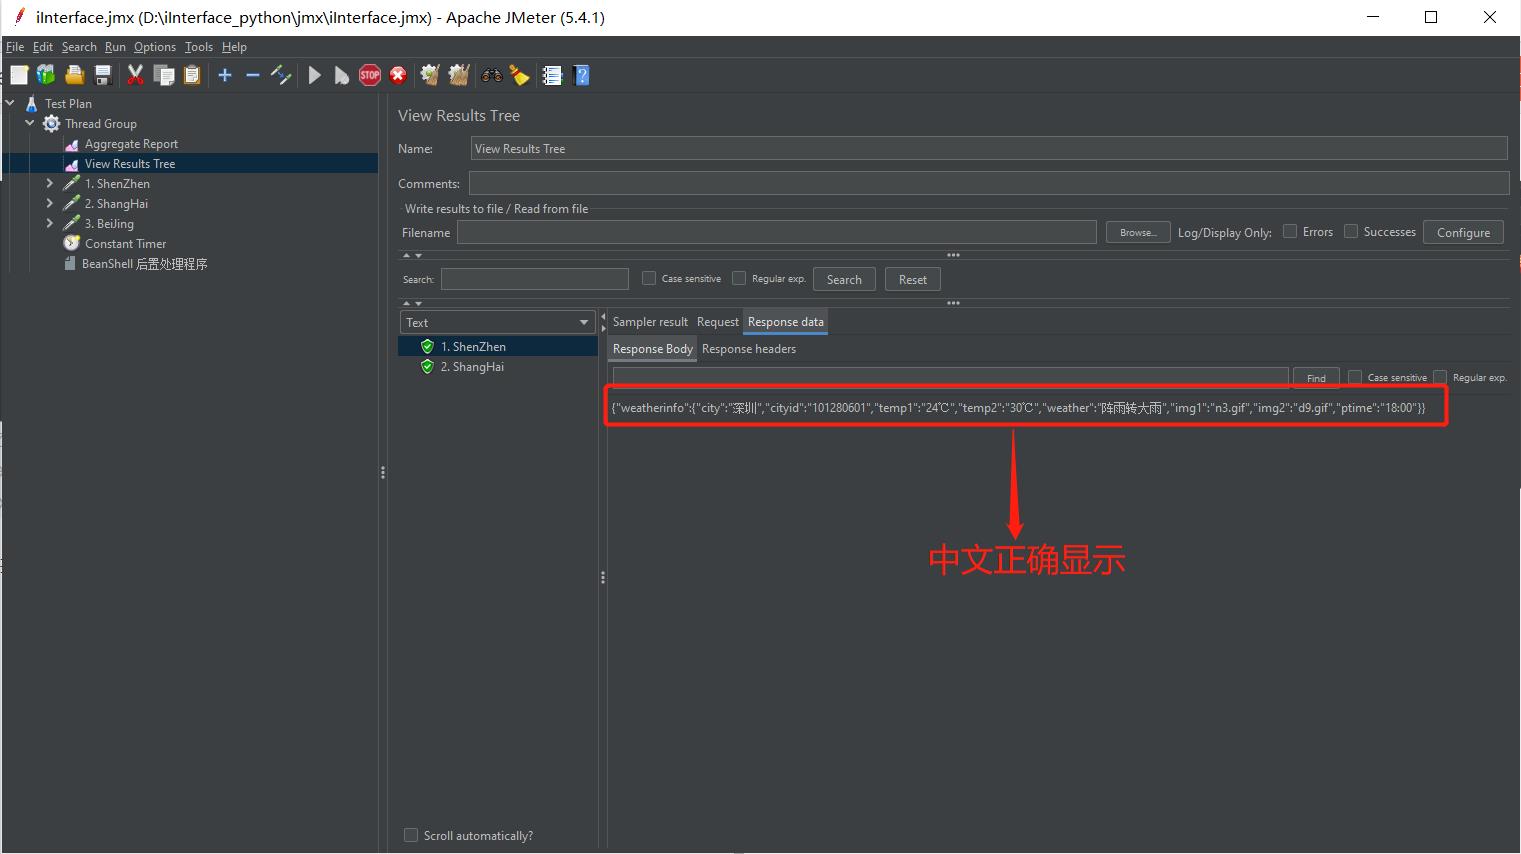Click the Clear All double broom icon
Screen dimensions: 1521x854
pos(459,75)
